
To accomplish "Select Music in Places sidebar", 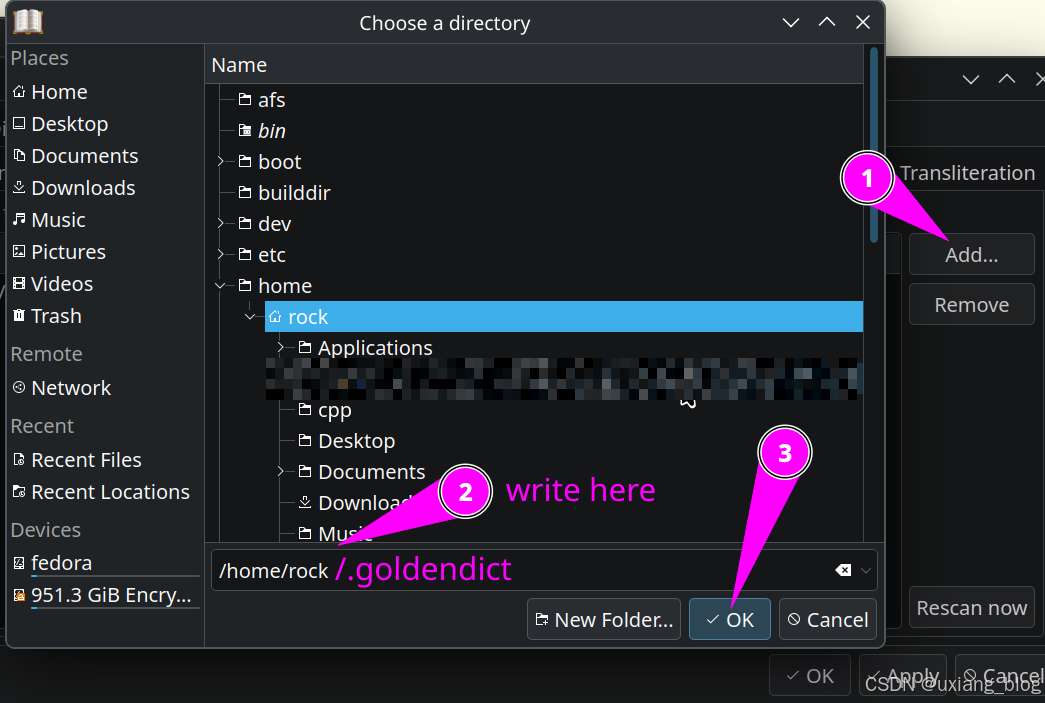I will [x=49, y=220].
